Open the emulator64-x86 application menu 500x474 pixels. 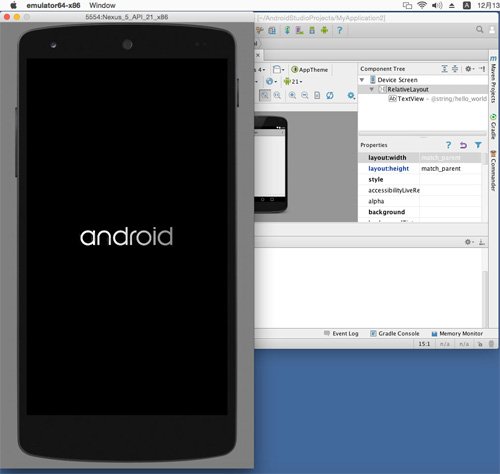[x=53, y=5]
